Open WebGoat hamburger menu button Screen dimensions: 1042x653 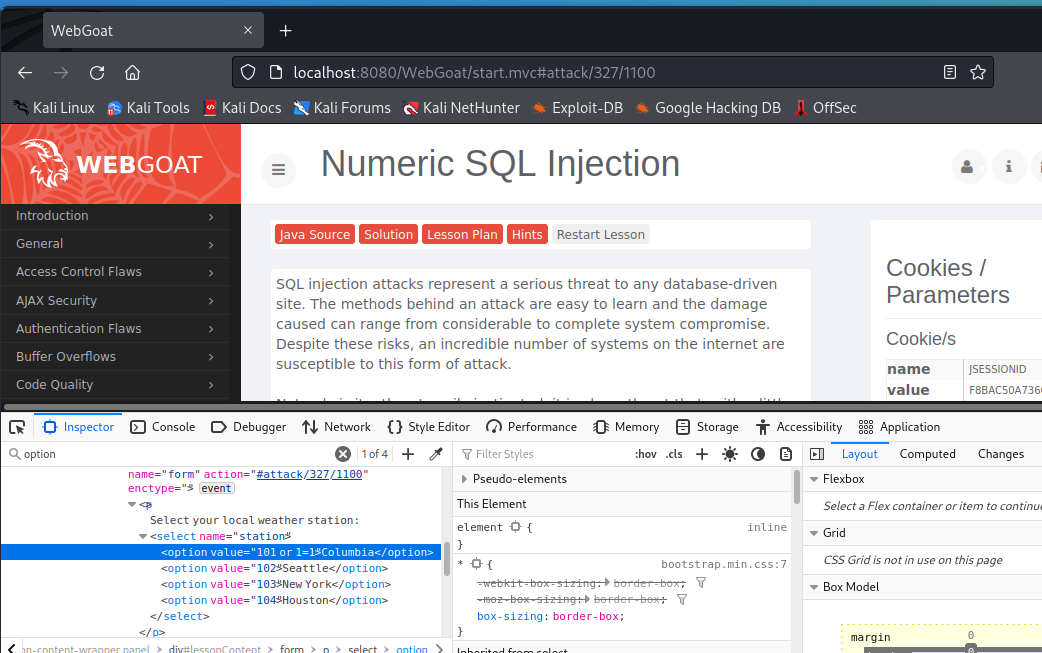(279, 170)
